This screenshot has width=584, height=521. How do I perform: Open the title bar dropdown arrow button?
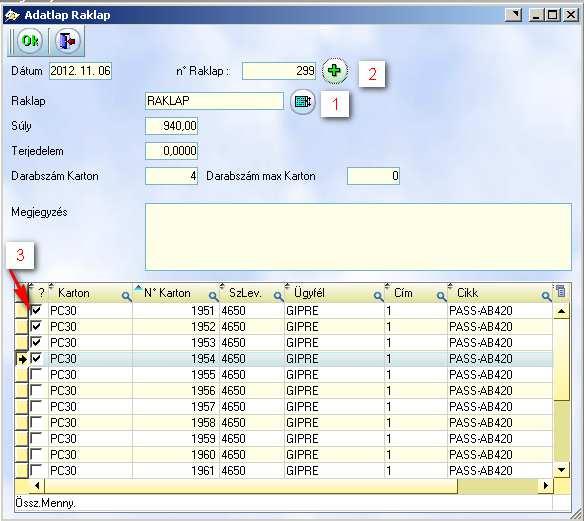tap(513, 15)
